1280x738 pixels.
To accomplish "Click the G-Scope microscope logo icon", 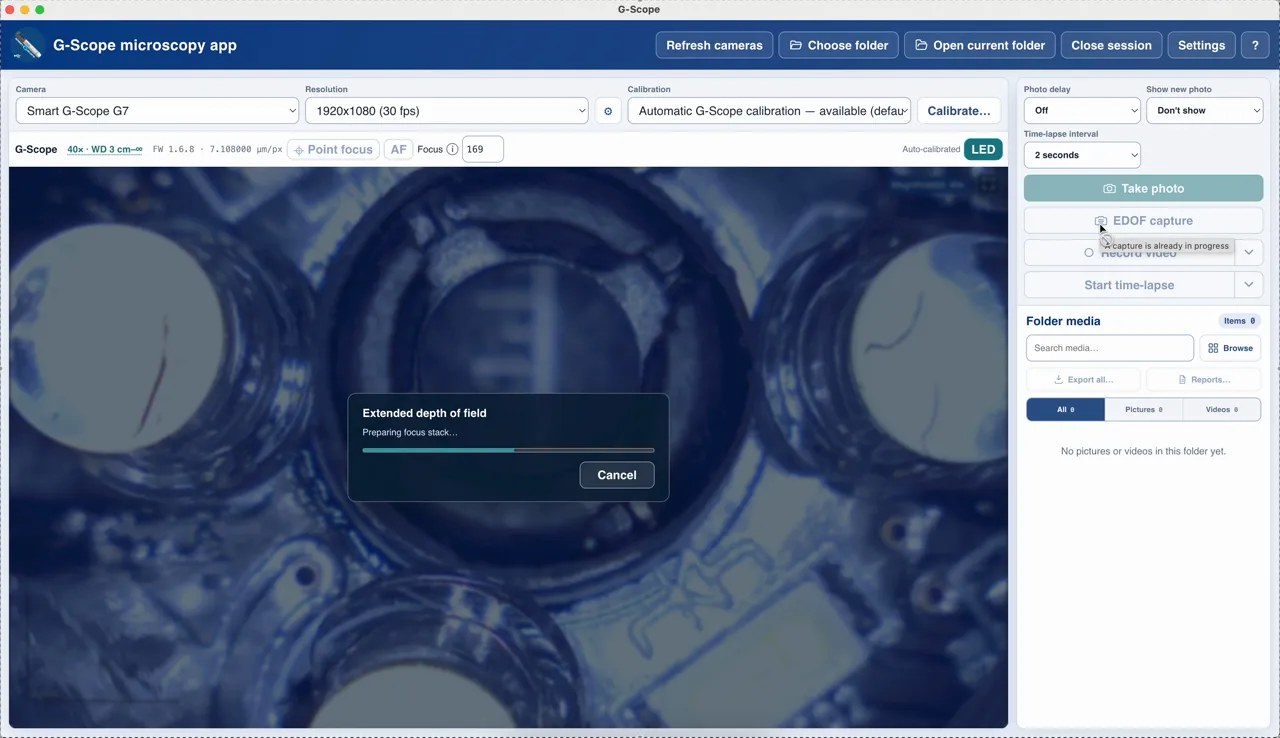I will [27, 45].
